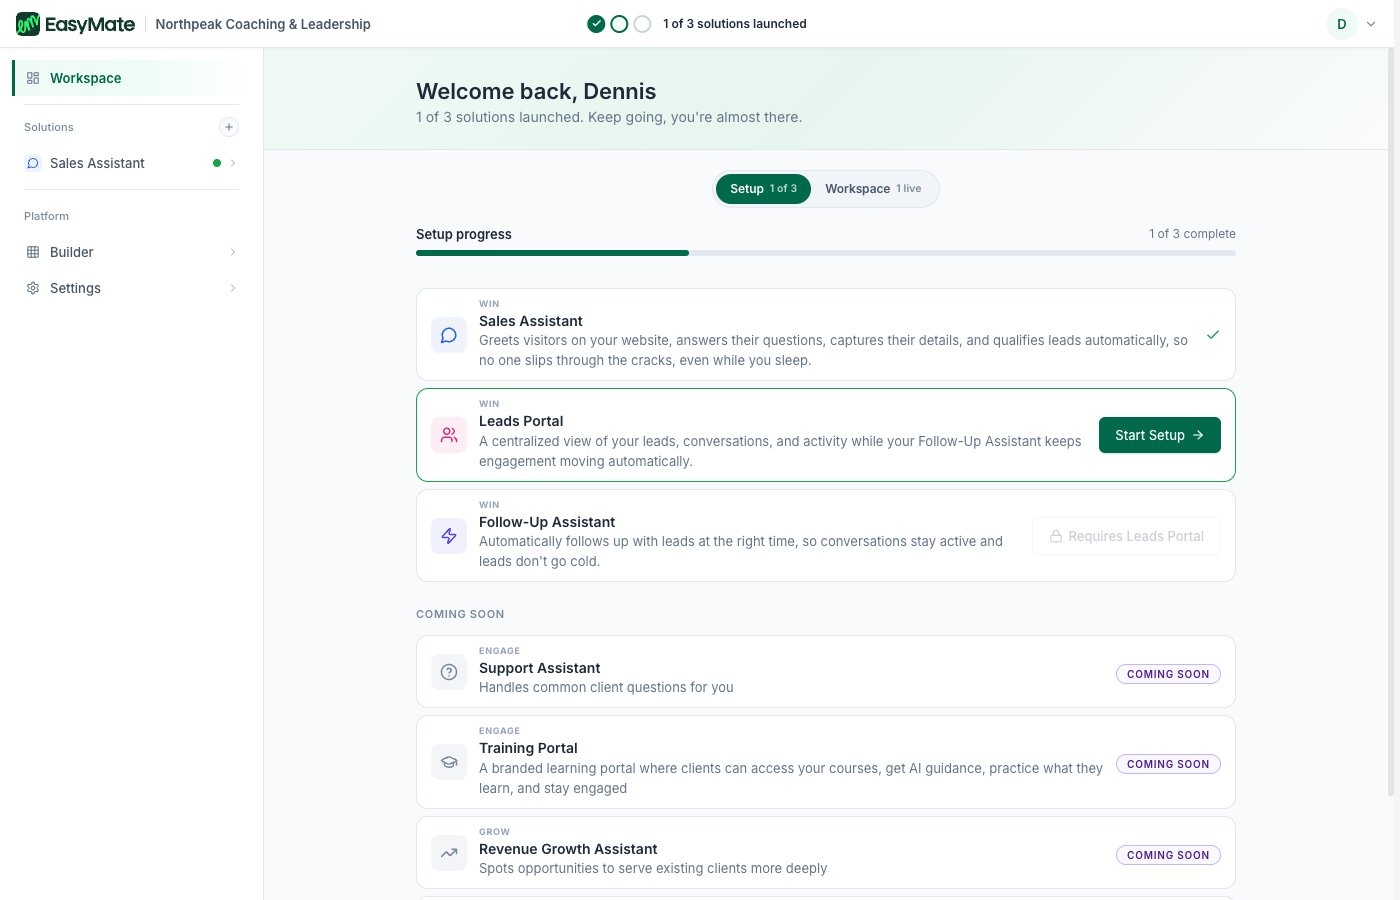Open Builder in the sidebar
Viewport: 1400px width, 900px height.
point(126,252)
